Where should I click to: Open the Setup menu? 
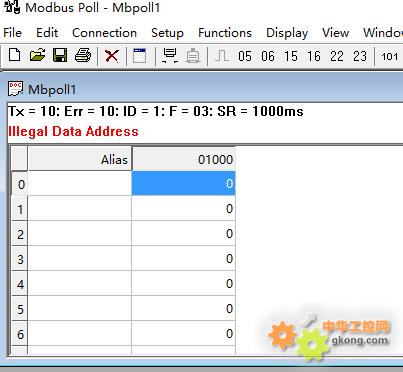pos(167,33)
